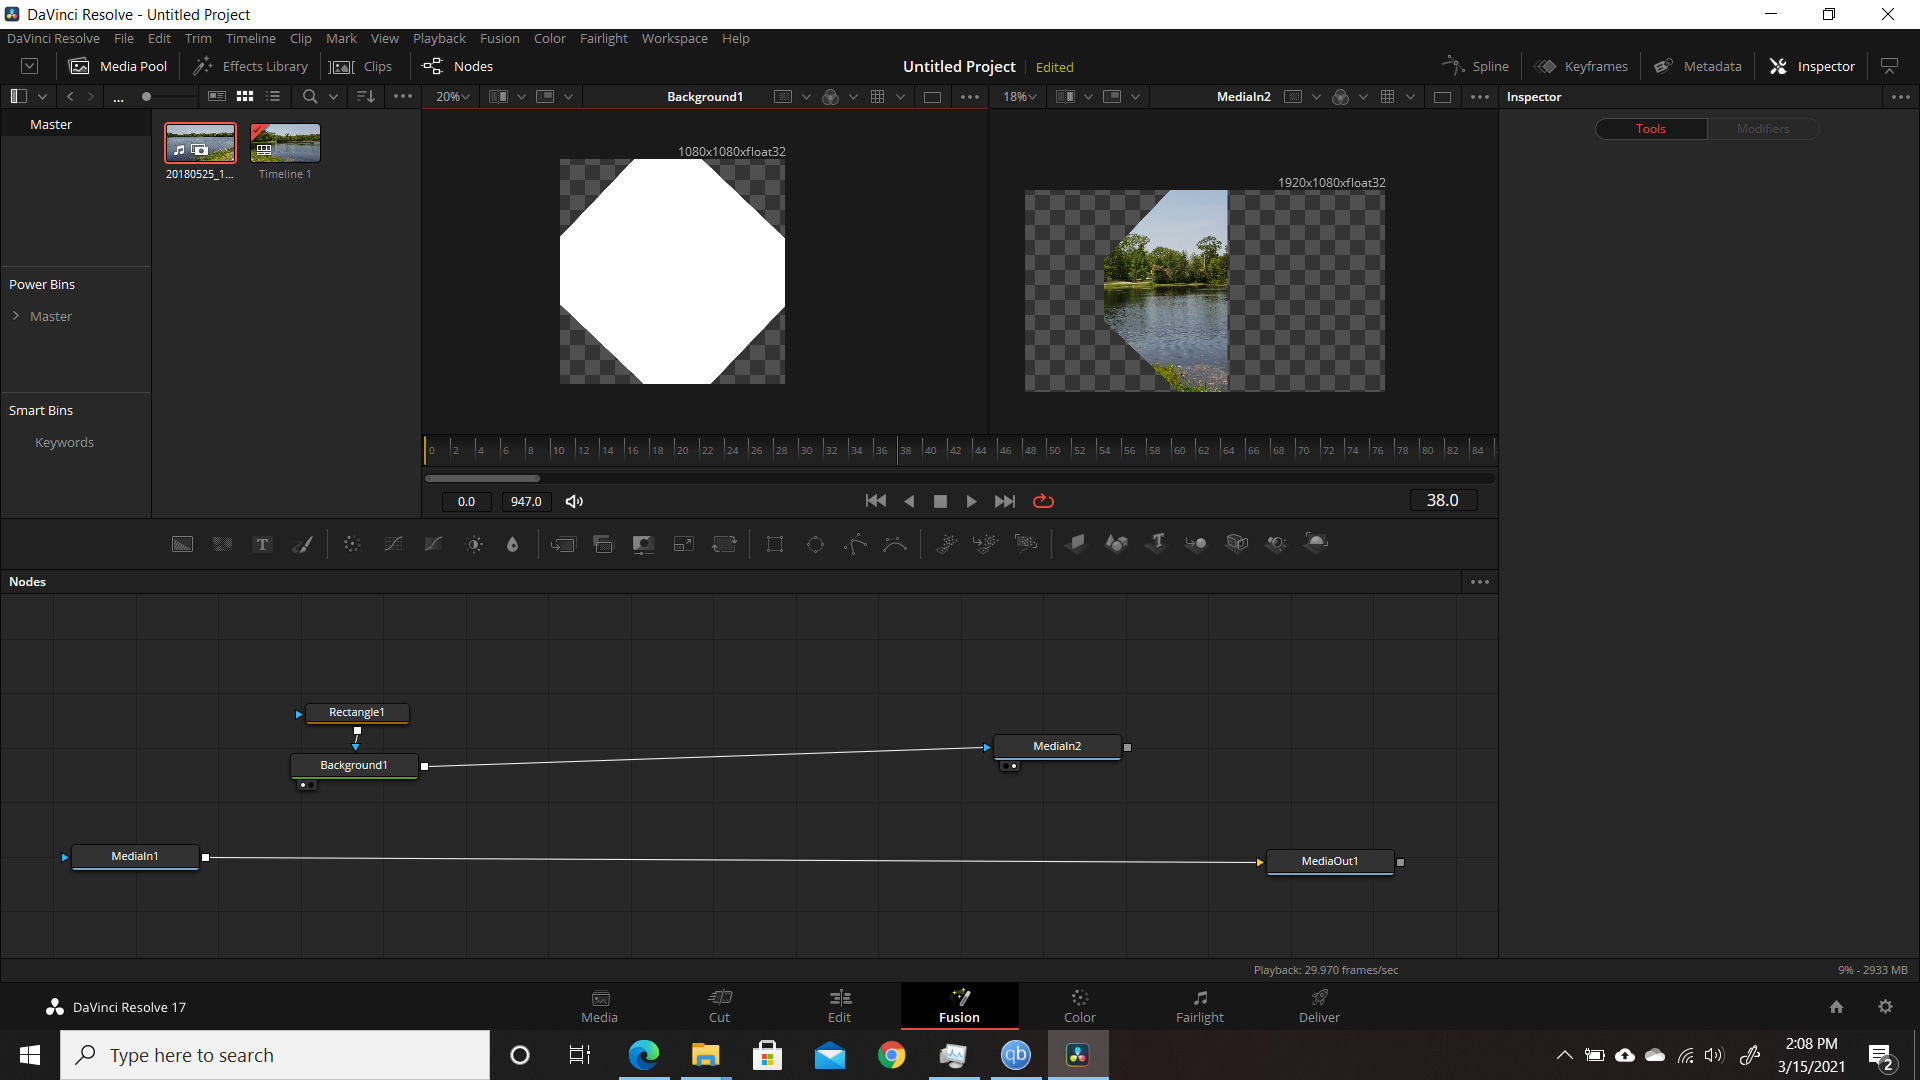Open the right viewer 18% zoom dropdown

(x=1020, y=97)
